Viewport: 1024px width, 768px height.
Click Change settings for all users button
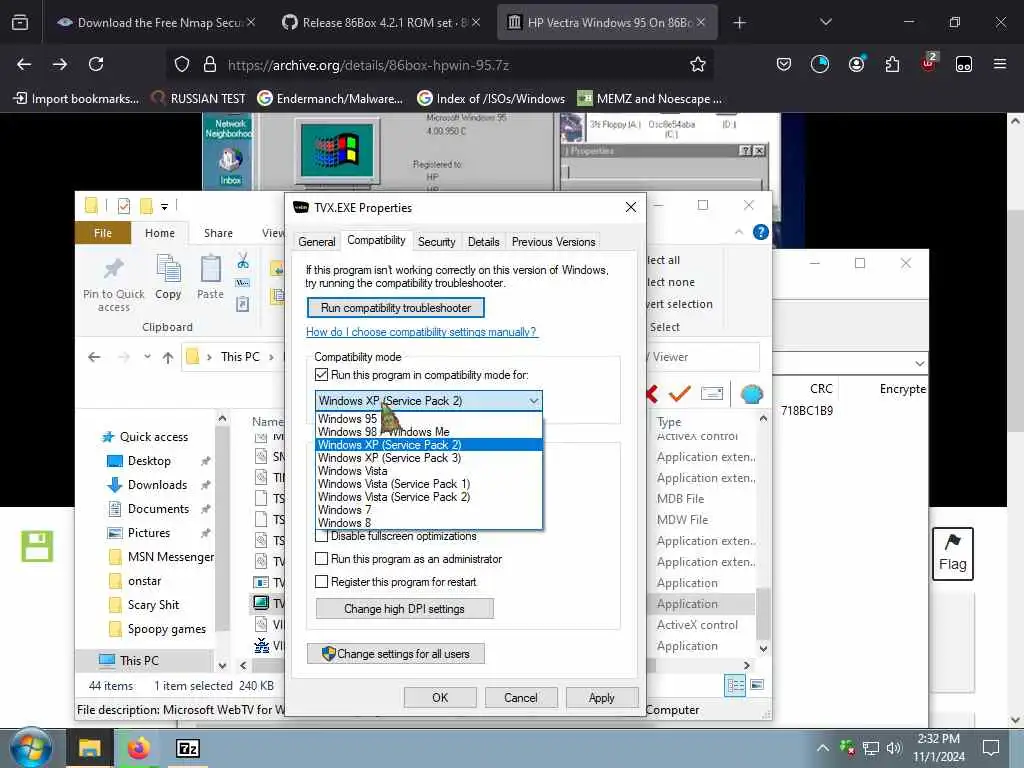[x=396, y=654]
